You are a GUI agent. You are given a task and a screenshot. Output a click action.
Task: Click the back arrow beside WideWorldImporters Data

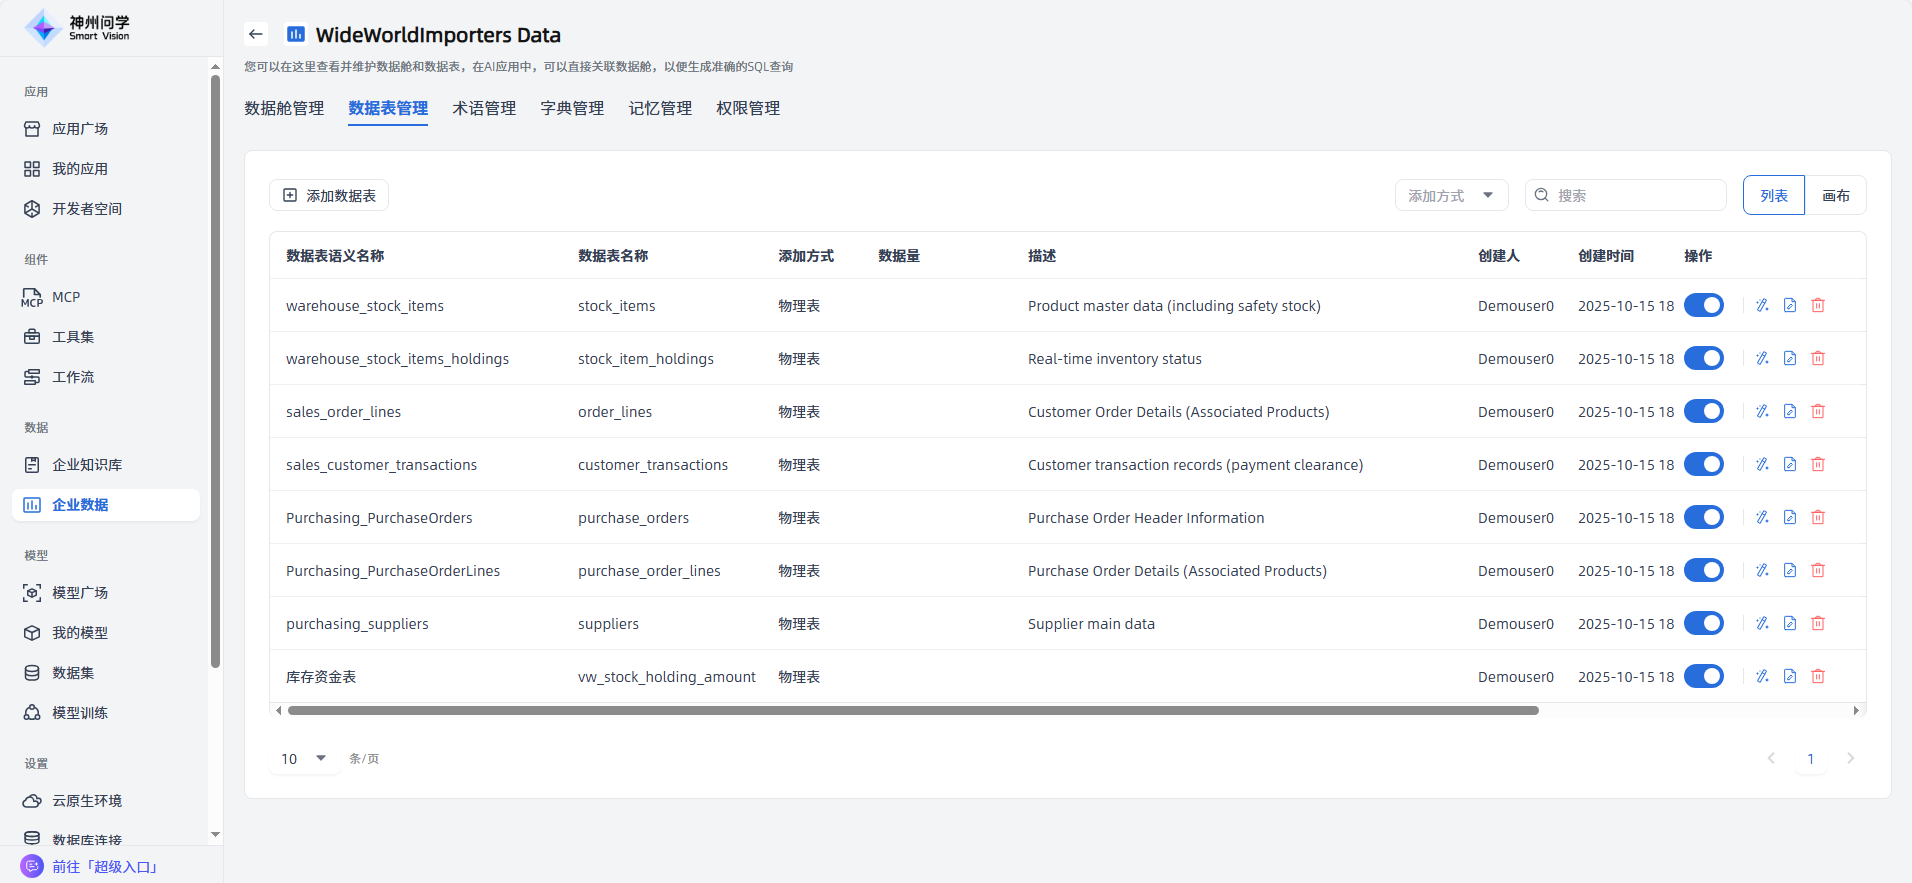(256, 34)
